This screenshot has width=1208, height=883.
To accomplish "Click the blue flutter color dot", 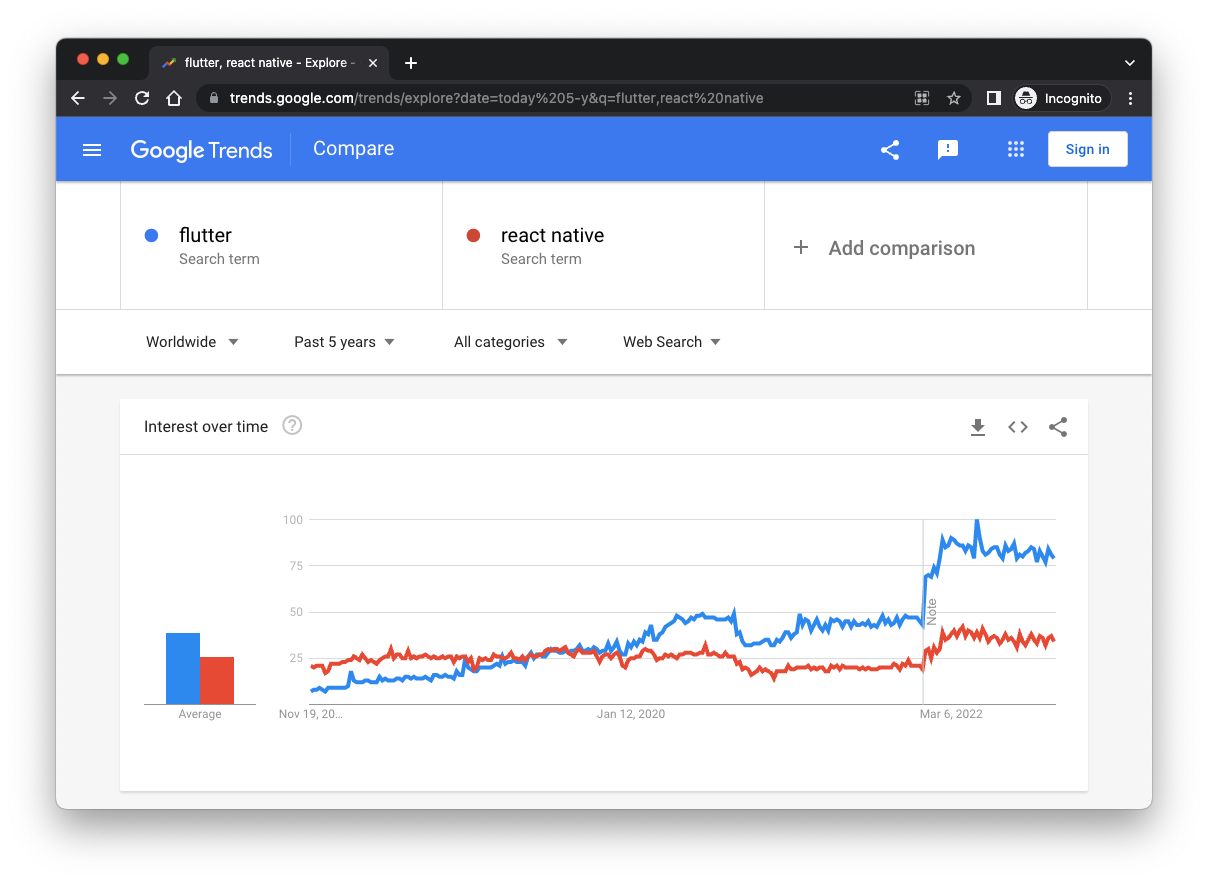I will coord(151,235).
